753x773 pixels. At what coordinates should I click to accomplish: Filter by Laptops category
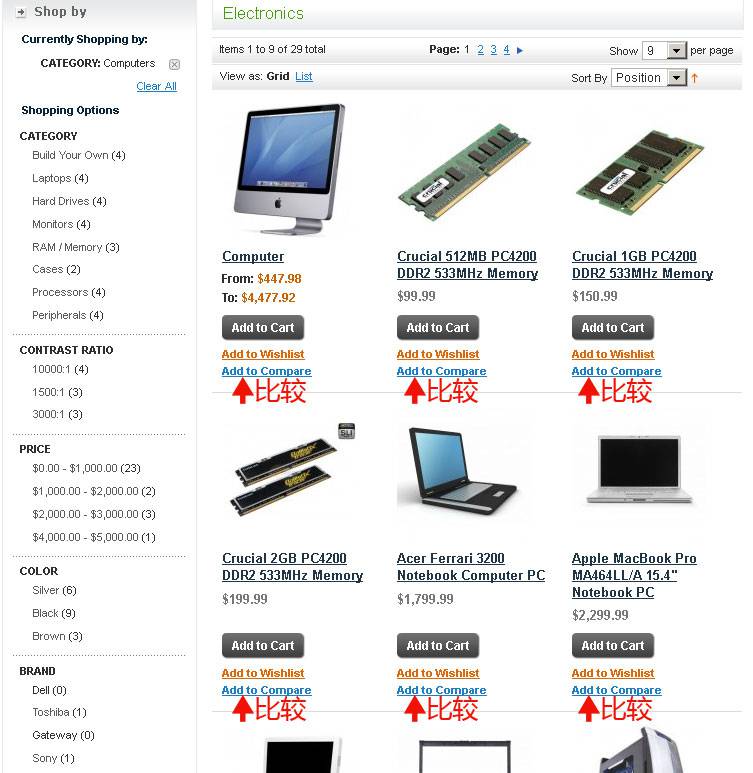[x=60, y=178]
